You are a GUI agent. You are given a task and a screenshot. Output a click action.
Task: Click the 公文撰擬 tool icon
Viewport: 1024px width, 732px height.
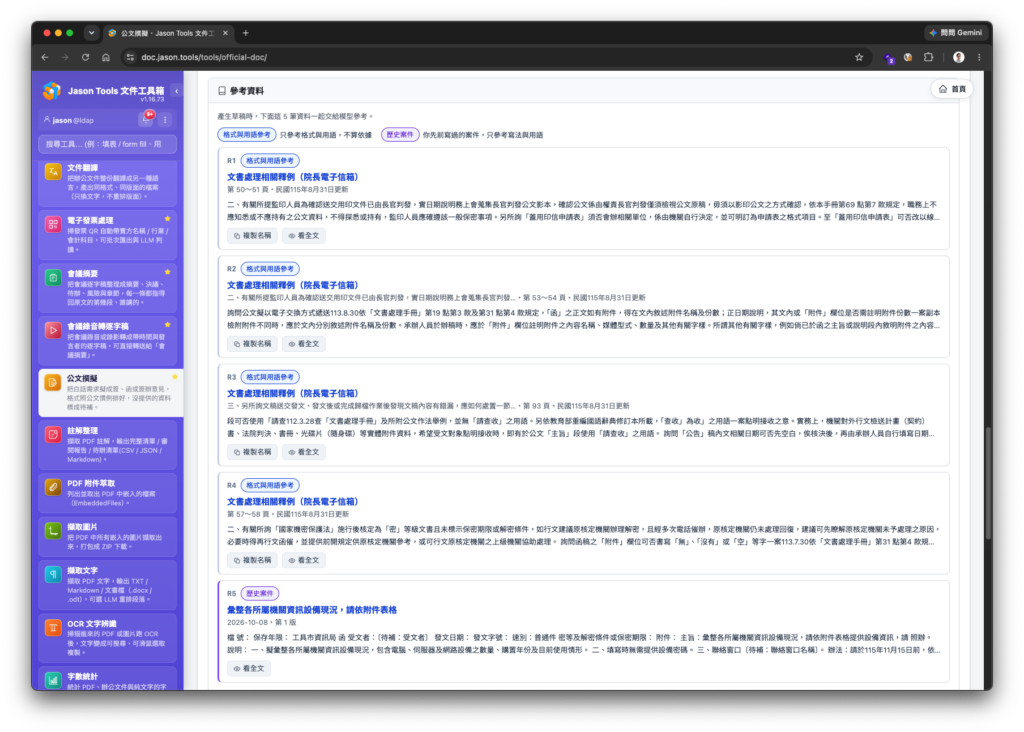tap(53, 383)
